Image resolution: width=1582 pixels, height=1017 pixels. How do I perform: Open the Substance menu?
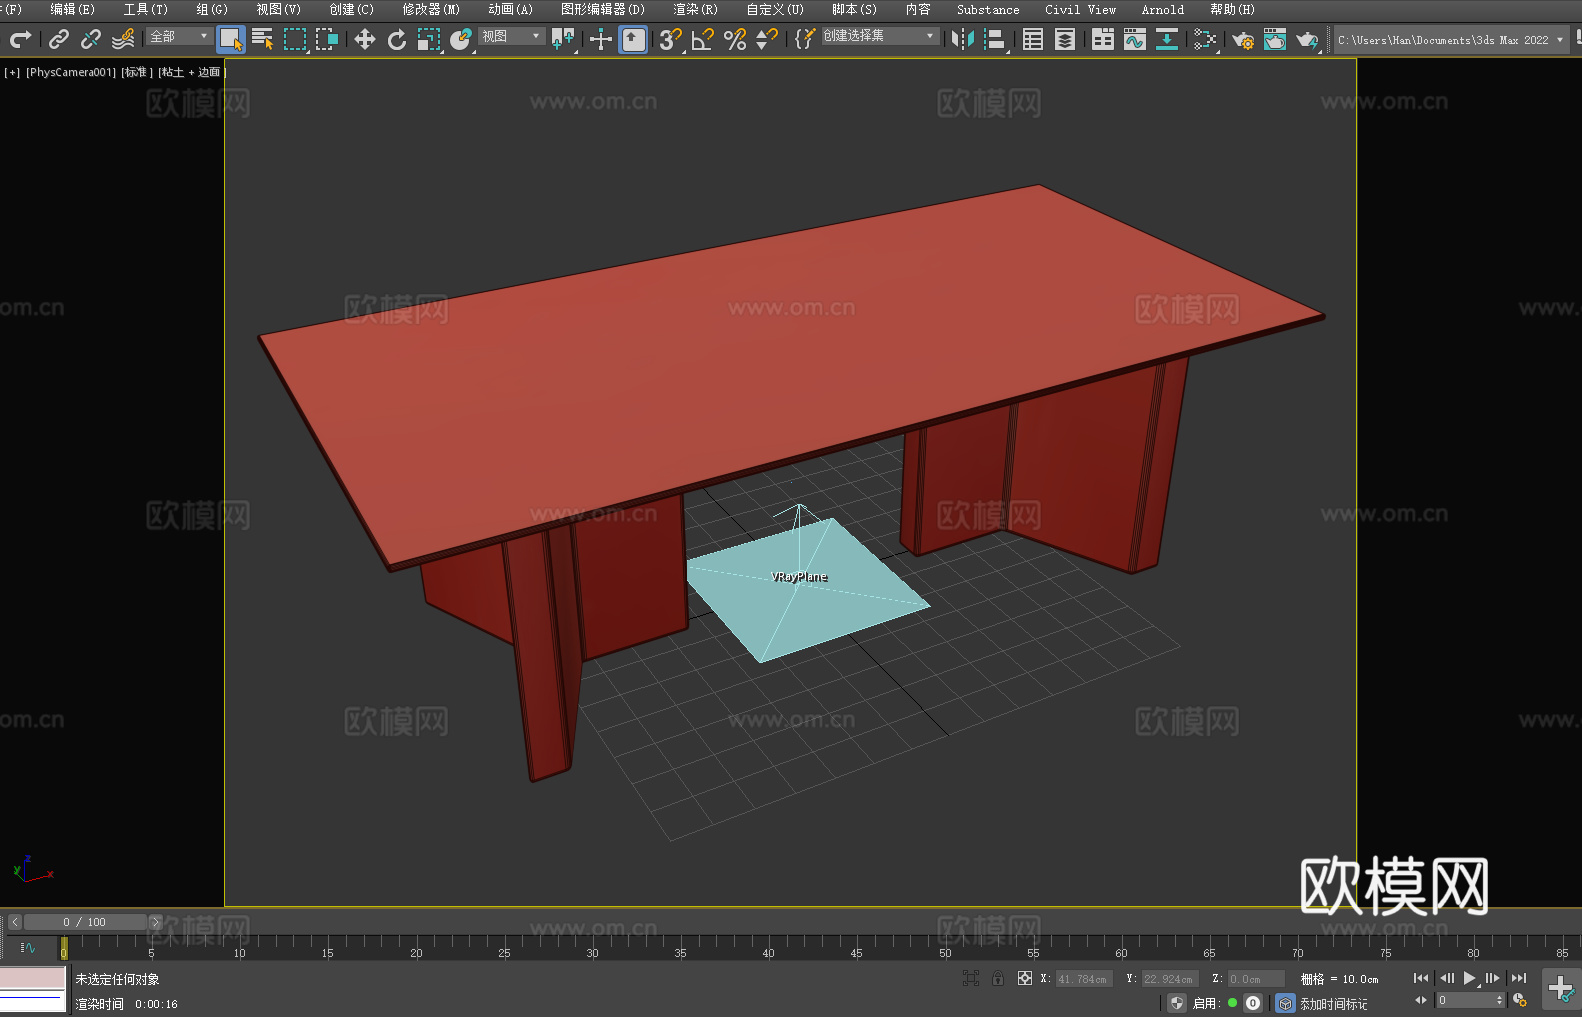988,9
